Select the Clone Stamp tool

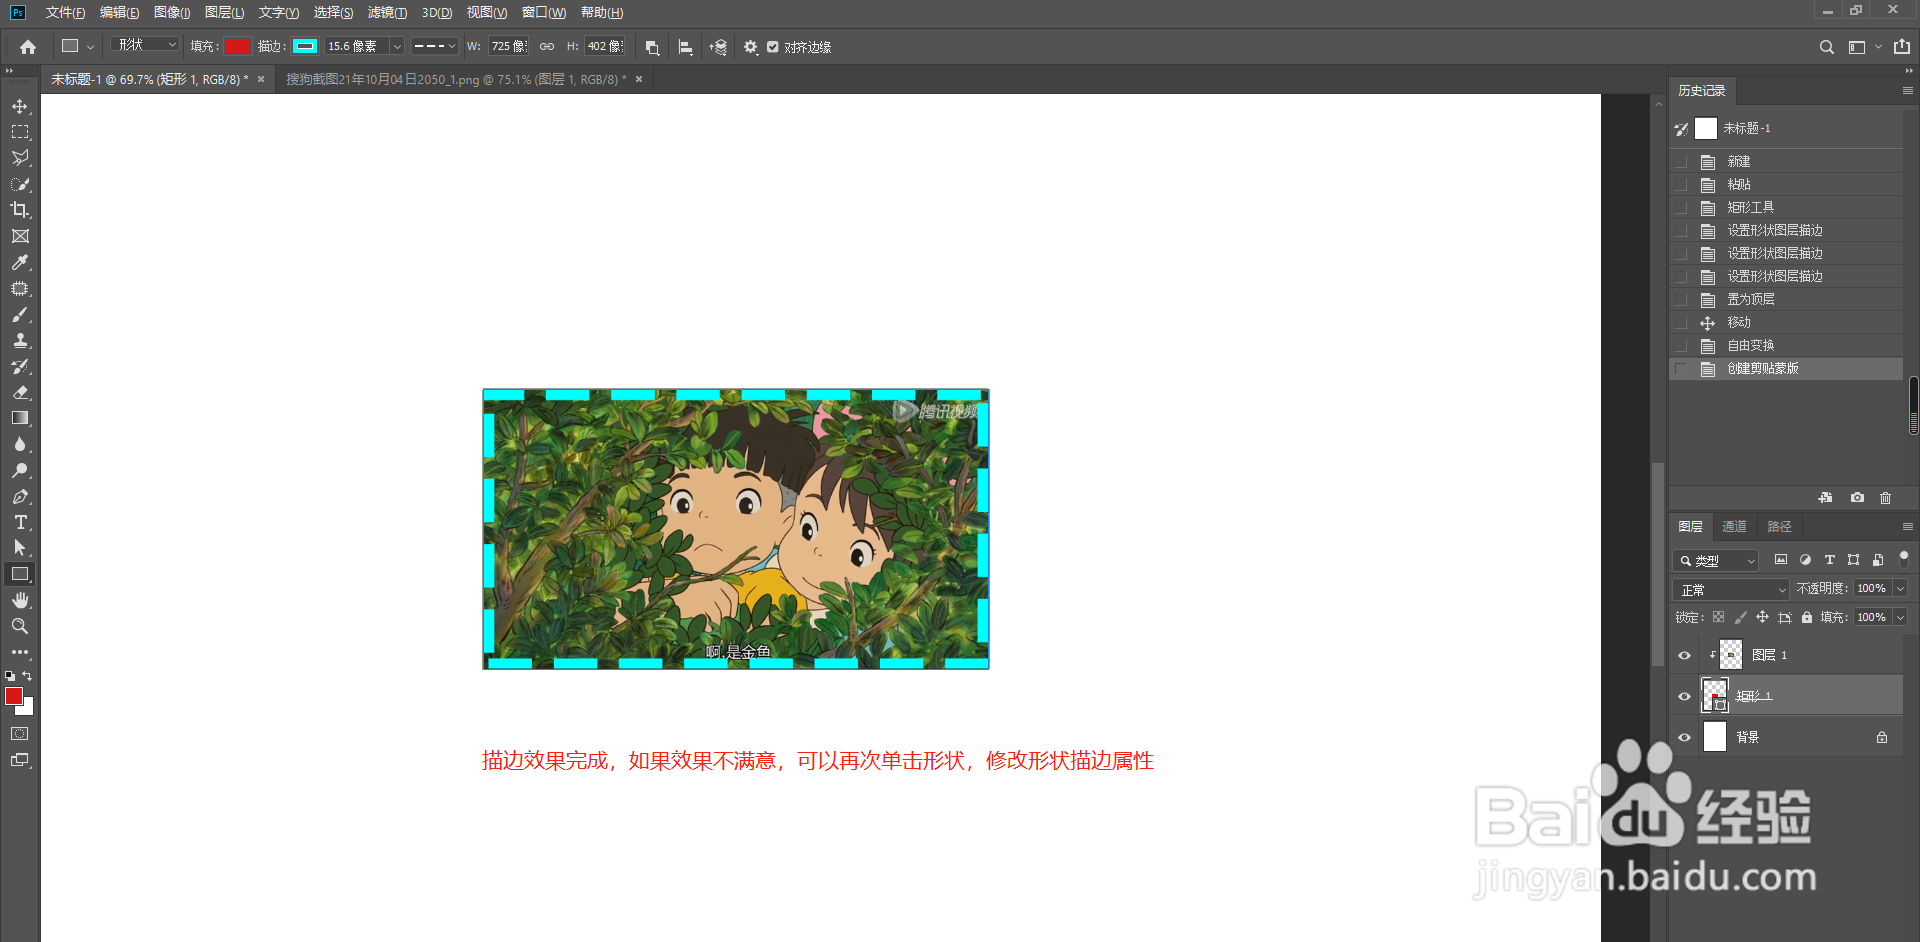click(x=20, y=340)
